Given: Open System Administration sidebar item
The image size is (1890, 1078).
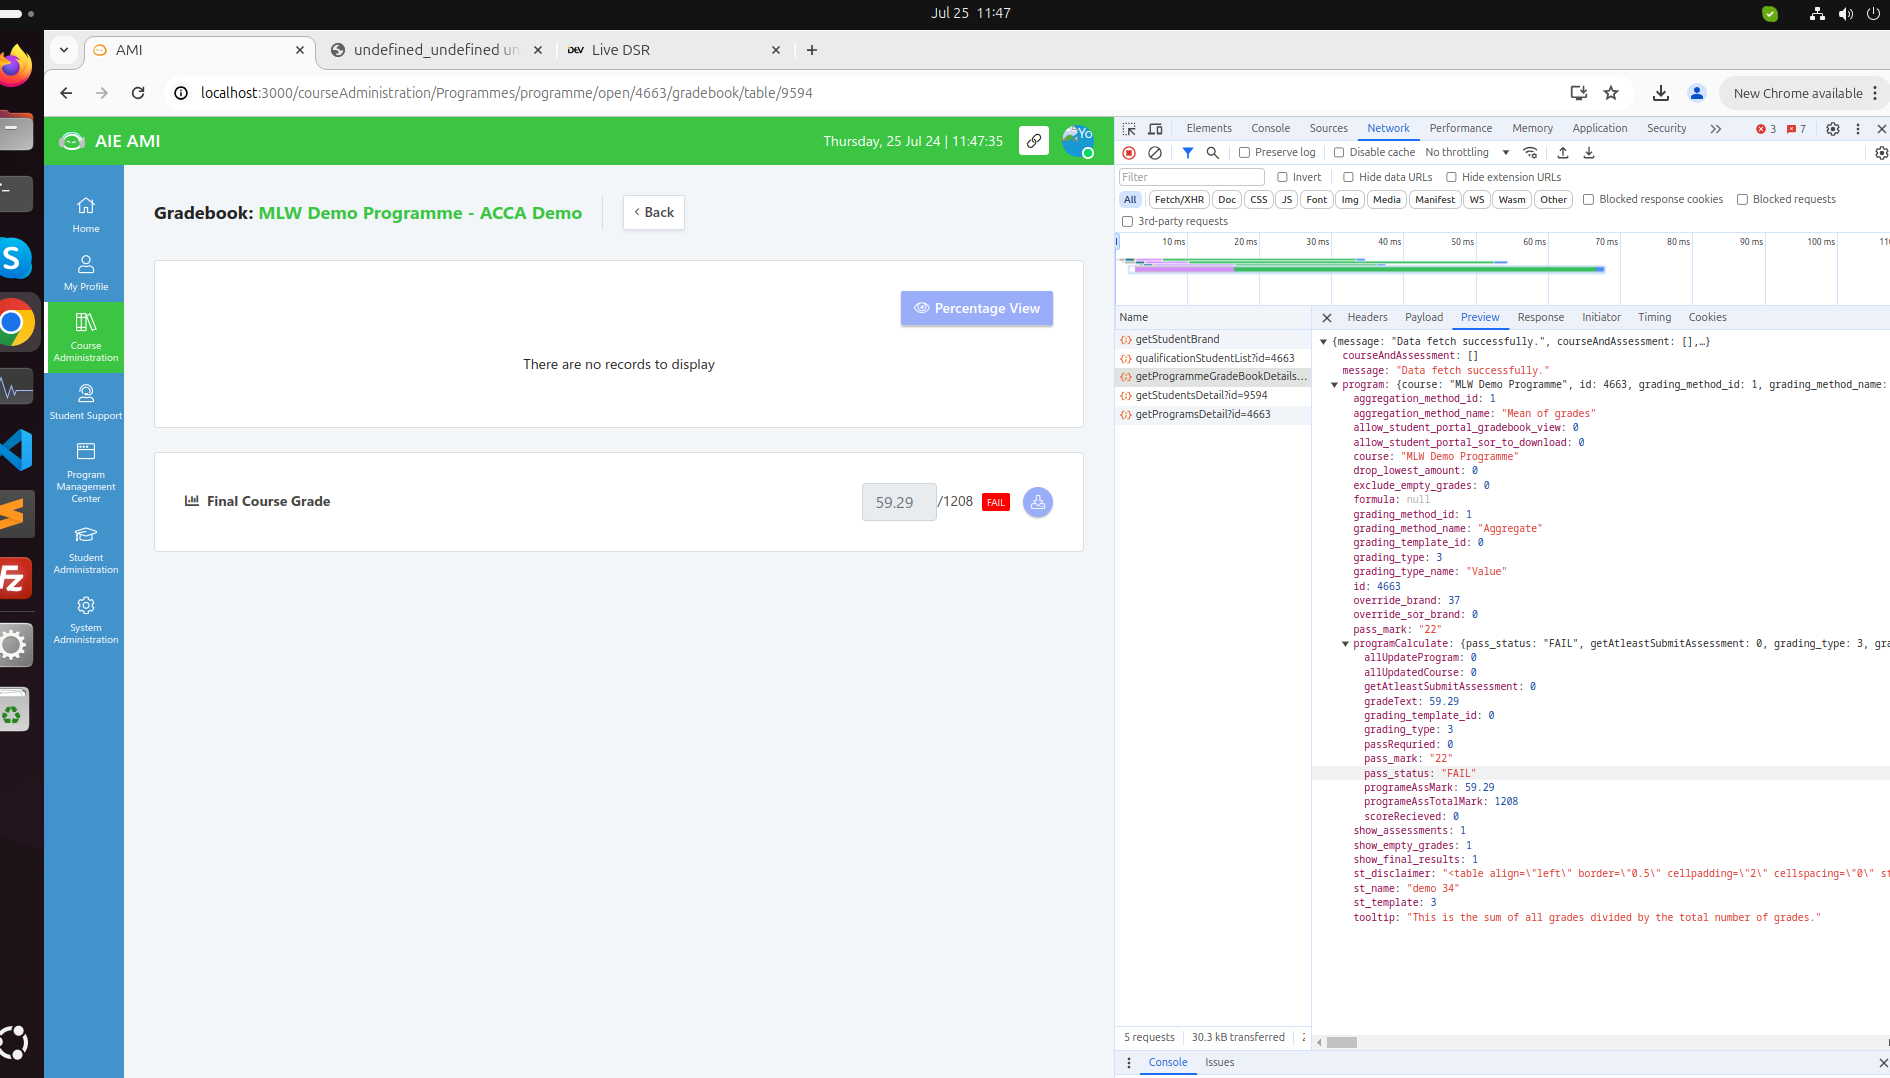Looking at the screenshot, I should (86, 619).
